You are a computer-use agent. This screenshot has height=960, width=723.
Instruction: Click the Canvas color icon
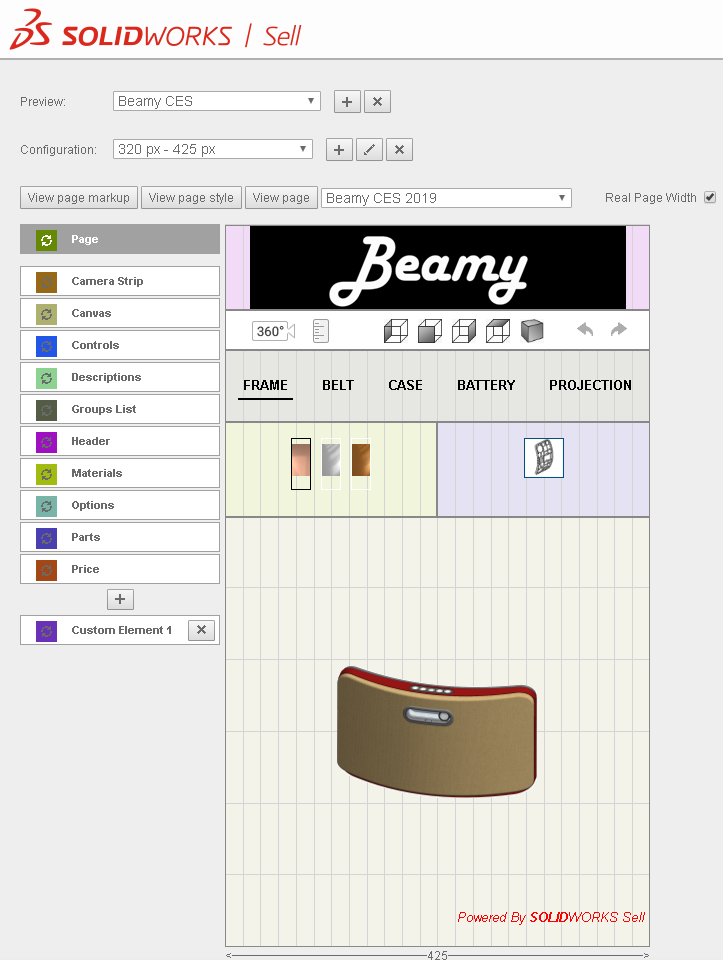pos(47,314)
